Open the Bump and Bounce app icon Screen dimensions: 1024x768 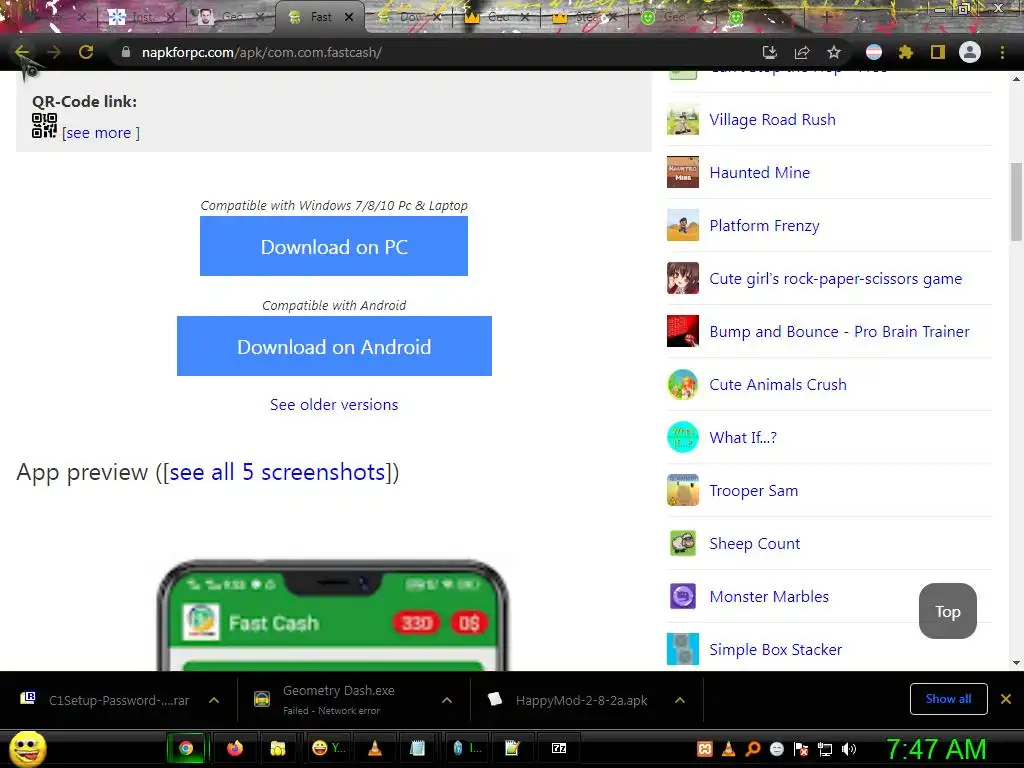click(683, 331)
